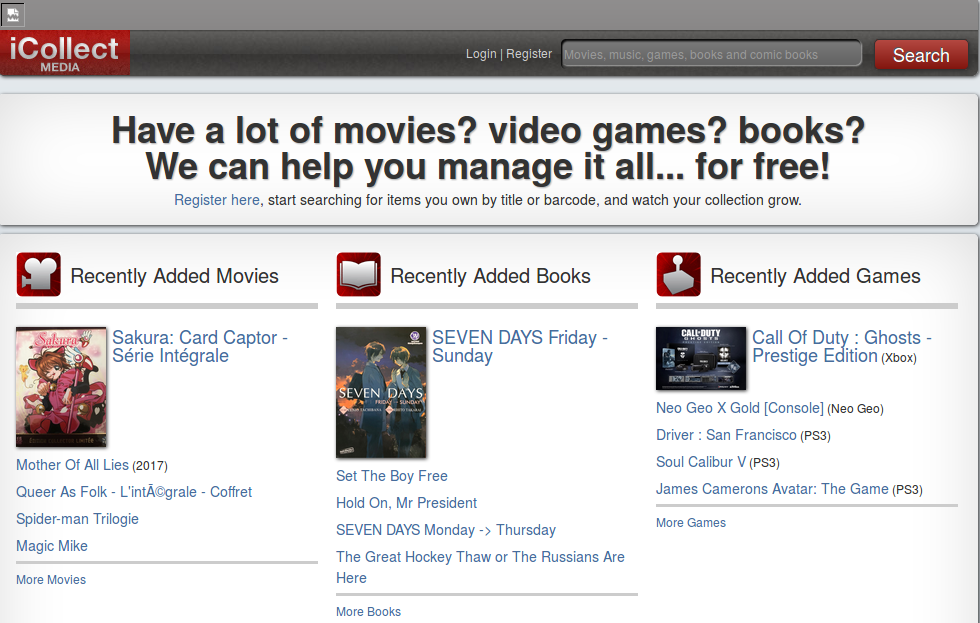980x623 pixels.
Task: Open the Register link in header
Action: pyautogui.click(x=529, y=54)
